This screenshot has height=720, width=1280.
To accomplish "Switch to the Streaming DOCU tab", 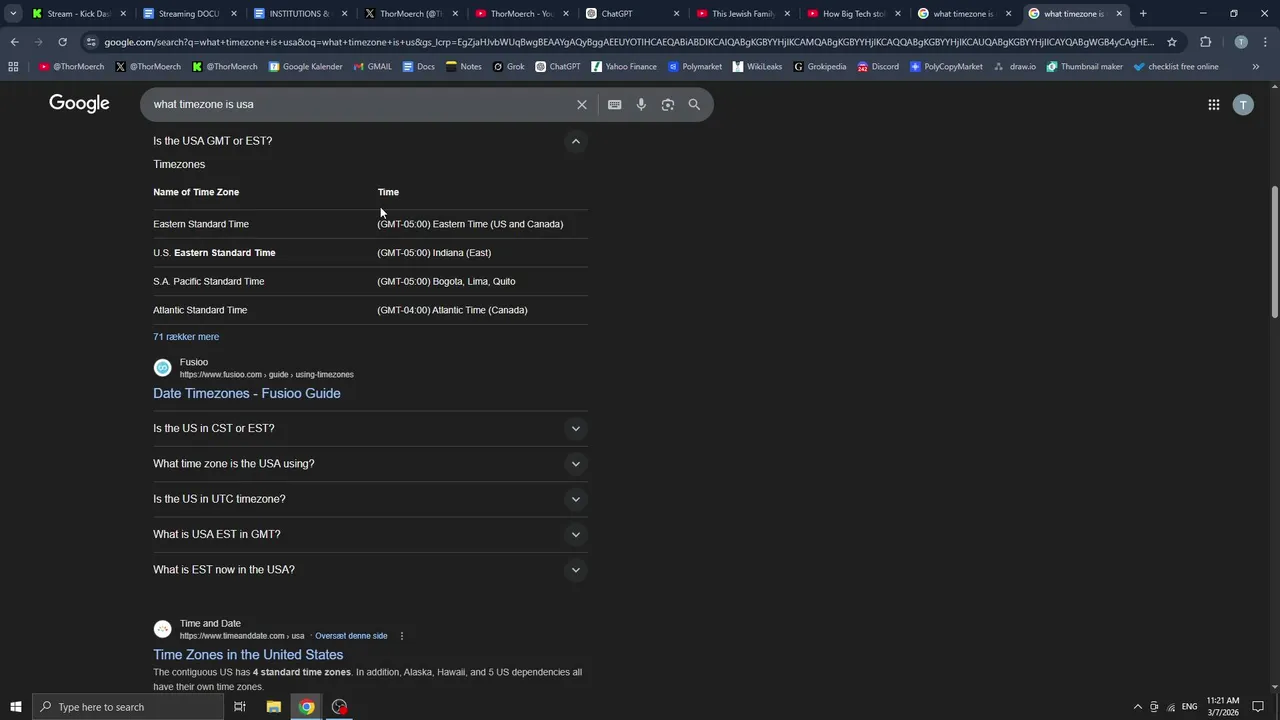I will [189, 14].
